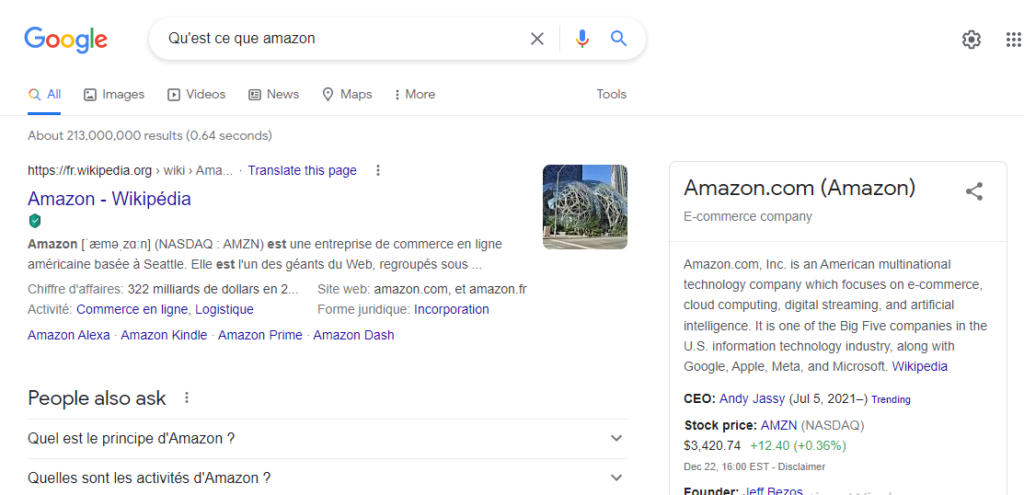1024x495 pixels.
Task: Open the Wikipedia link in knowledge panel description
Action: [920, 366]
